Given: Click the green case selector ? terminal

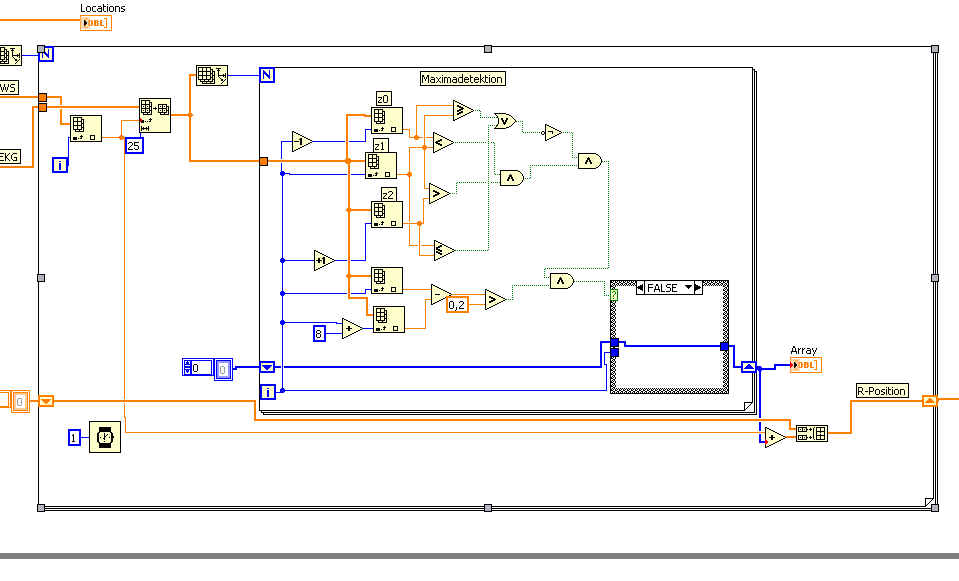Looking at the screenshot, I should pos(614,295).
